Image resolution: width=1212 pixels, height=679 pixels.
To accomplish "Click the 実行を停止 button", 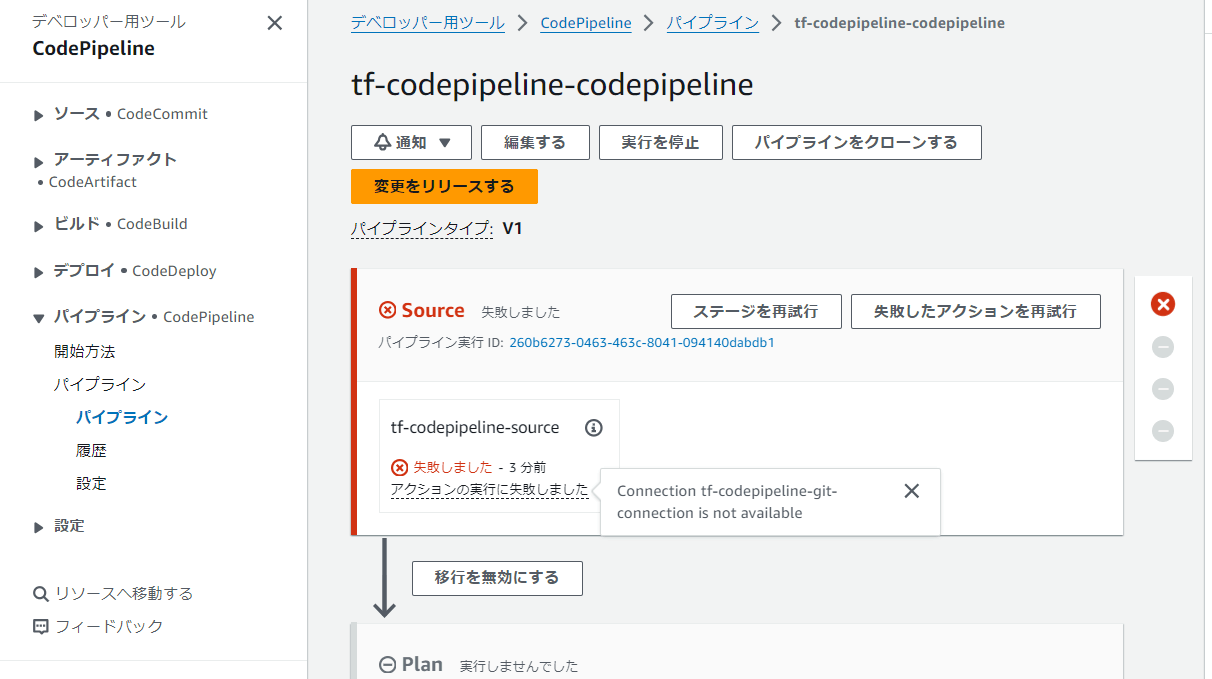I will (660, 142).
